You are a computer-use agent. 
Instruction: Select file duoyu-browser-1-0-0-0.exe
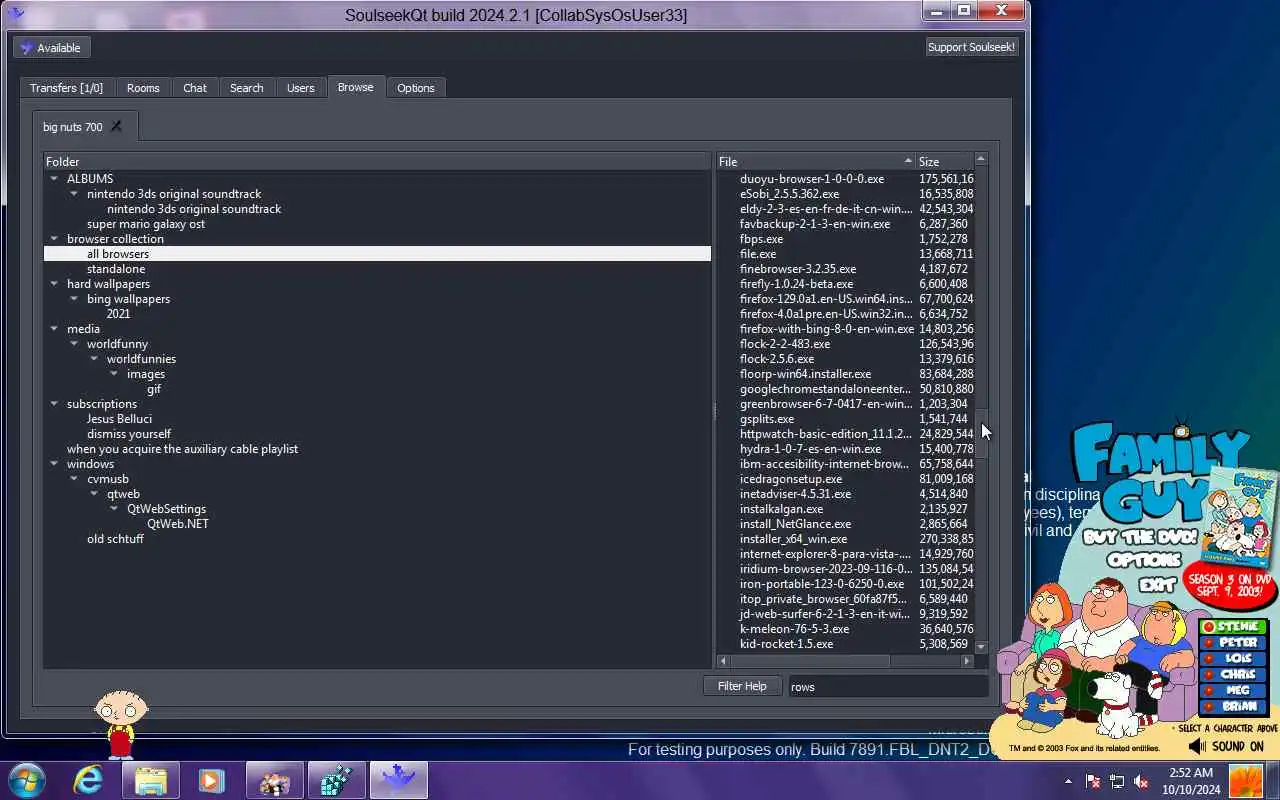812,179
